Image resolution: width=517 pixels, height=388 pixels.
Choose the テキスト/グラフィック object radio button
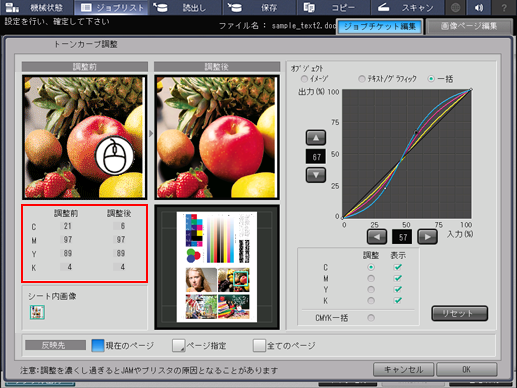[362, 79]
